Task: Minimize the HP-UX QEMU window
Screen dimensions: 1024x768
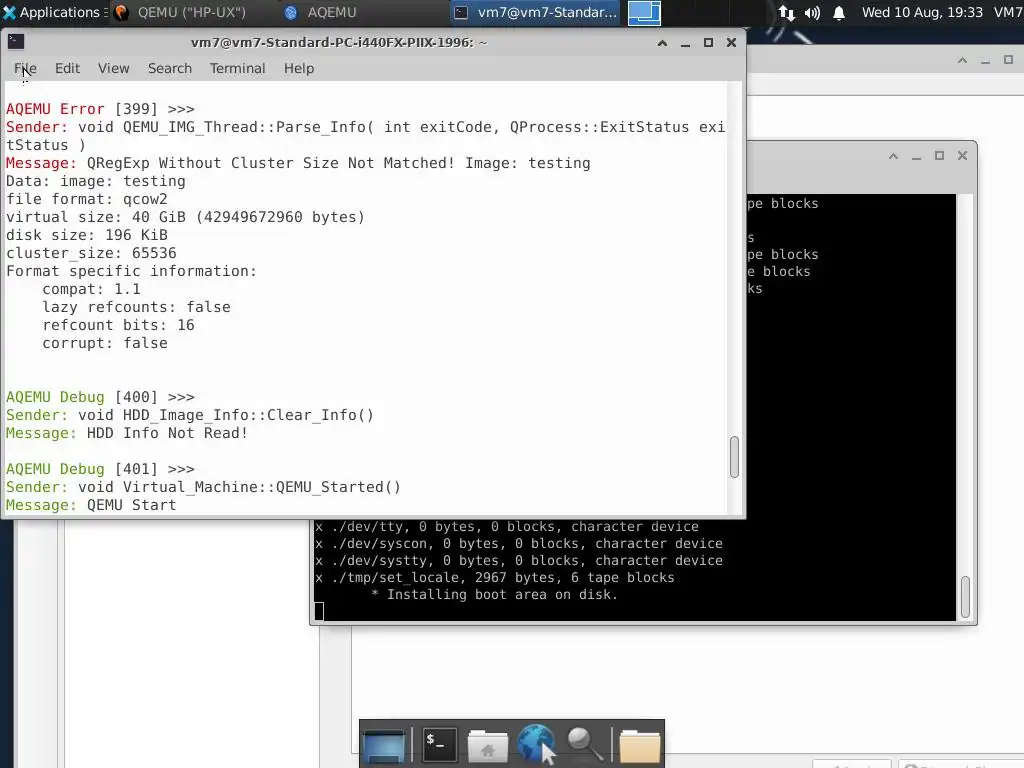Action: point(916,156)
